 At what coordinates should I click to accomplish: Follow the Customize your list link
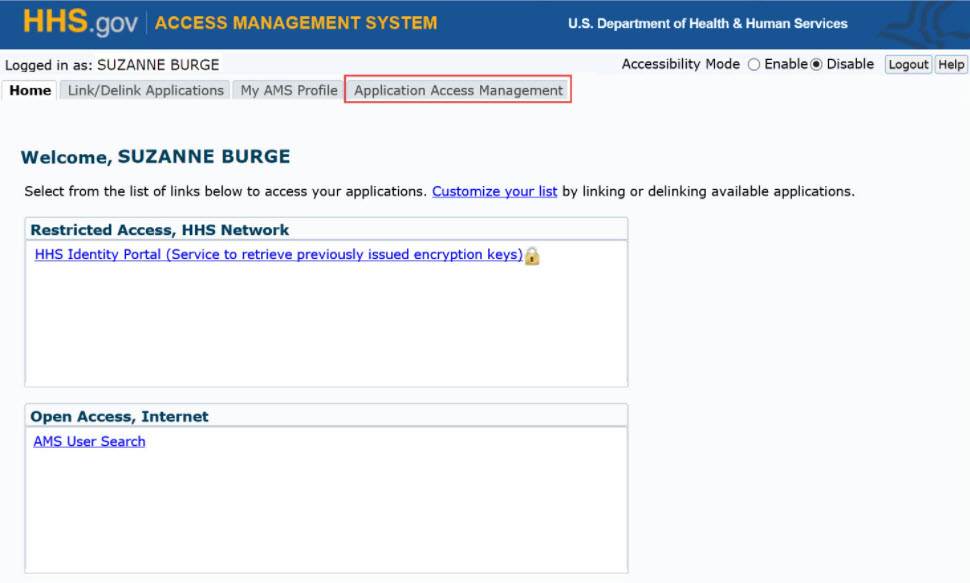point(494,191)
